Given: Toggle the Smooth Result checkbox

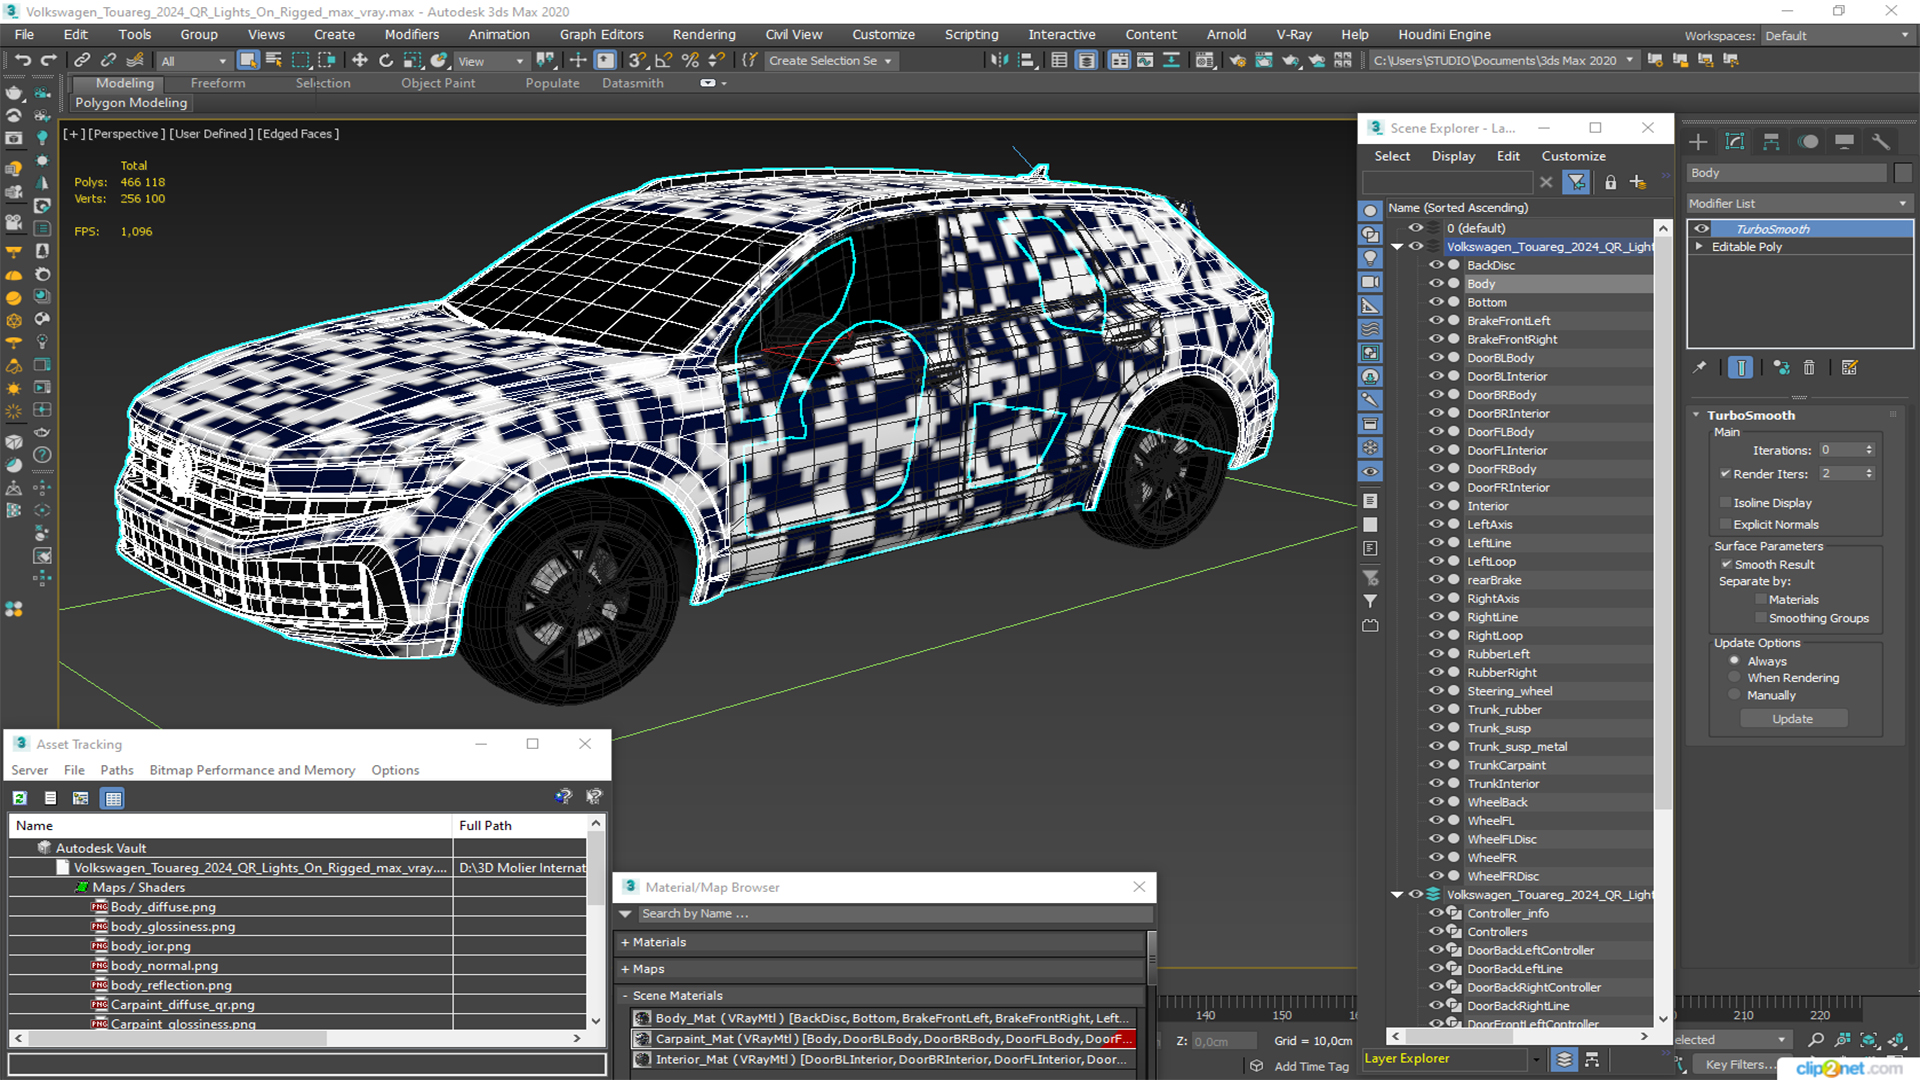Looking at the screenshot, I should (x=1726, y=565).
